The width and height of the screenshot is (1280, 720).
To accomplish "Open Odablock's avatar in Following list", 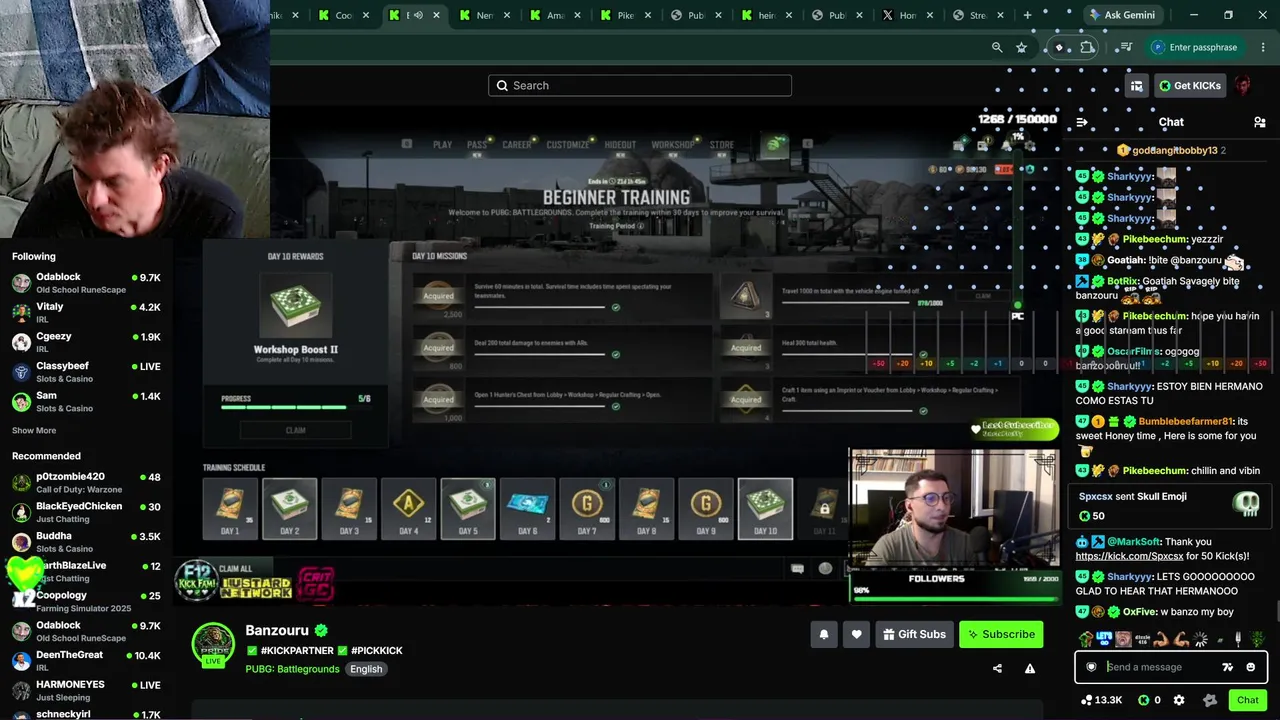I will click(x=21, y=283).
